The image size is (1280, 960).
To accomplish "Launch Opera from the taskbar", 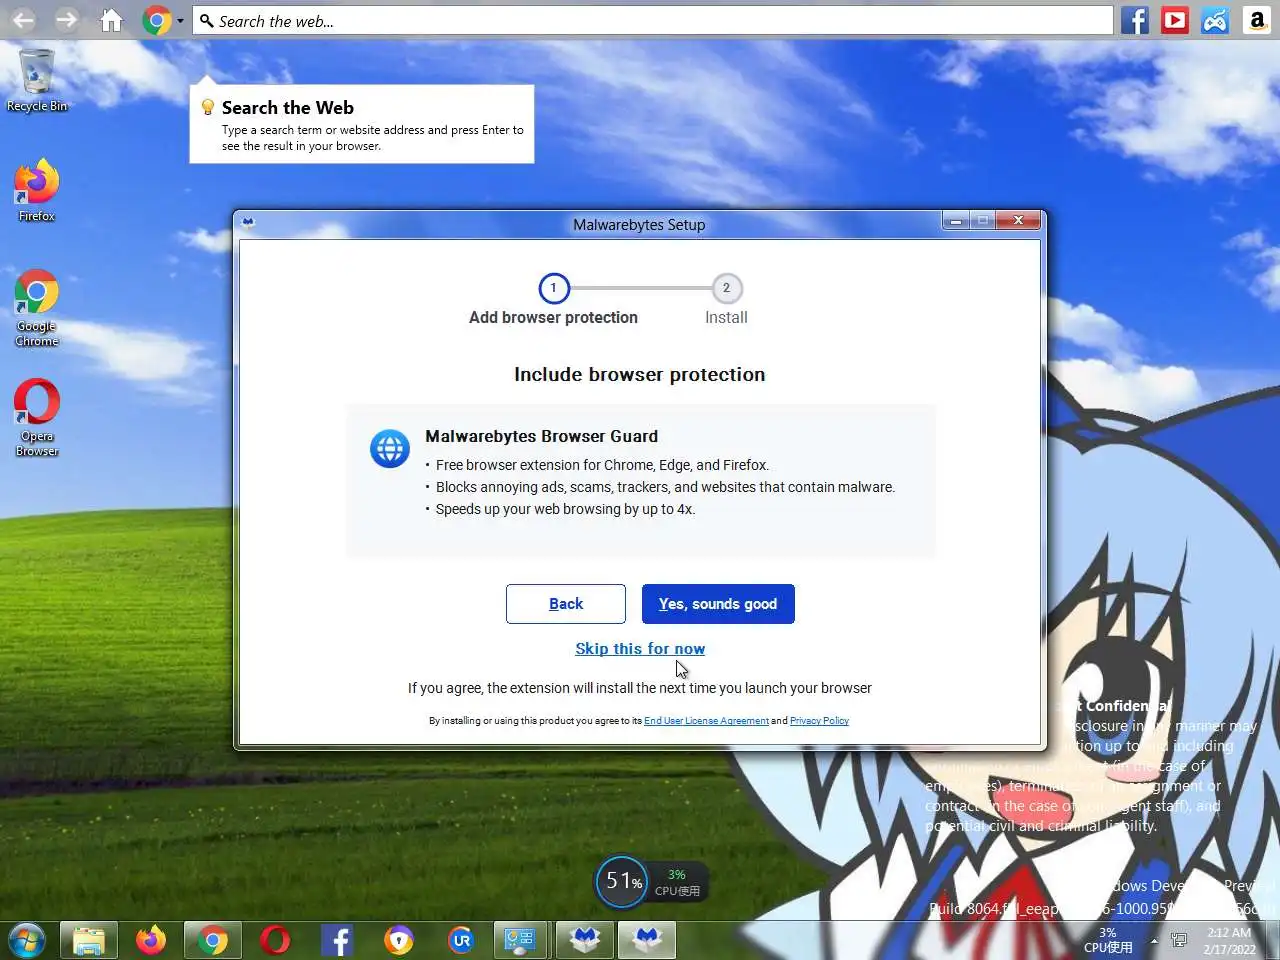I will (275, 941).
